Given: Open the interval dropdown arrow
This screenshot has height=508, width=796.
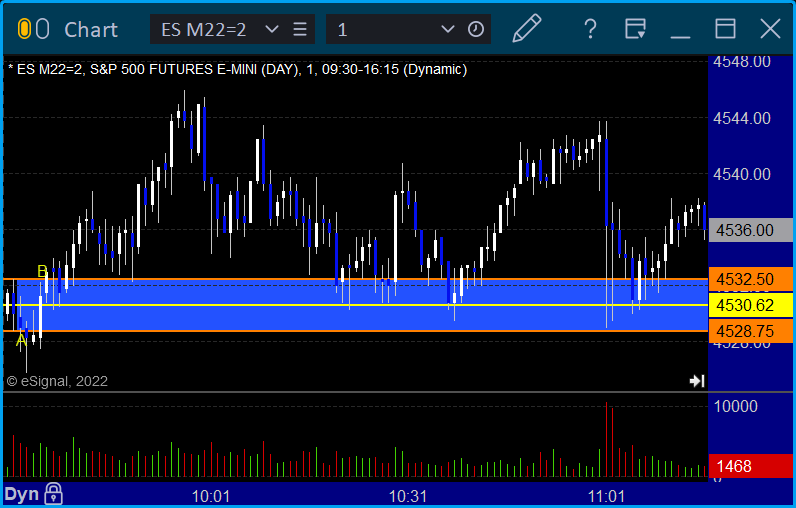Looking at the screenshot, I should coord(447,29).
